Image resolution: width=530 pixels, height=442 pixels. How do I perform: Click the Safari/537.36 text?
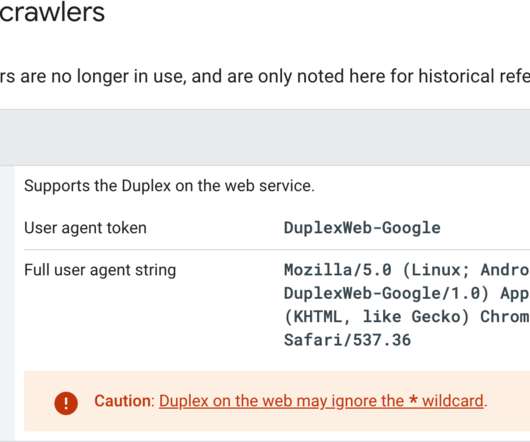[x=347, y=340]
